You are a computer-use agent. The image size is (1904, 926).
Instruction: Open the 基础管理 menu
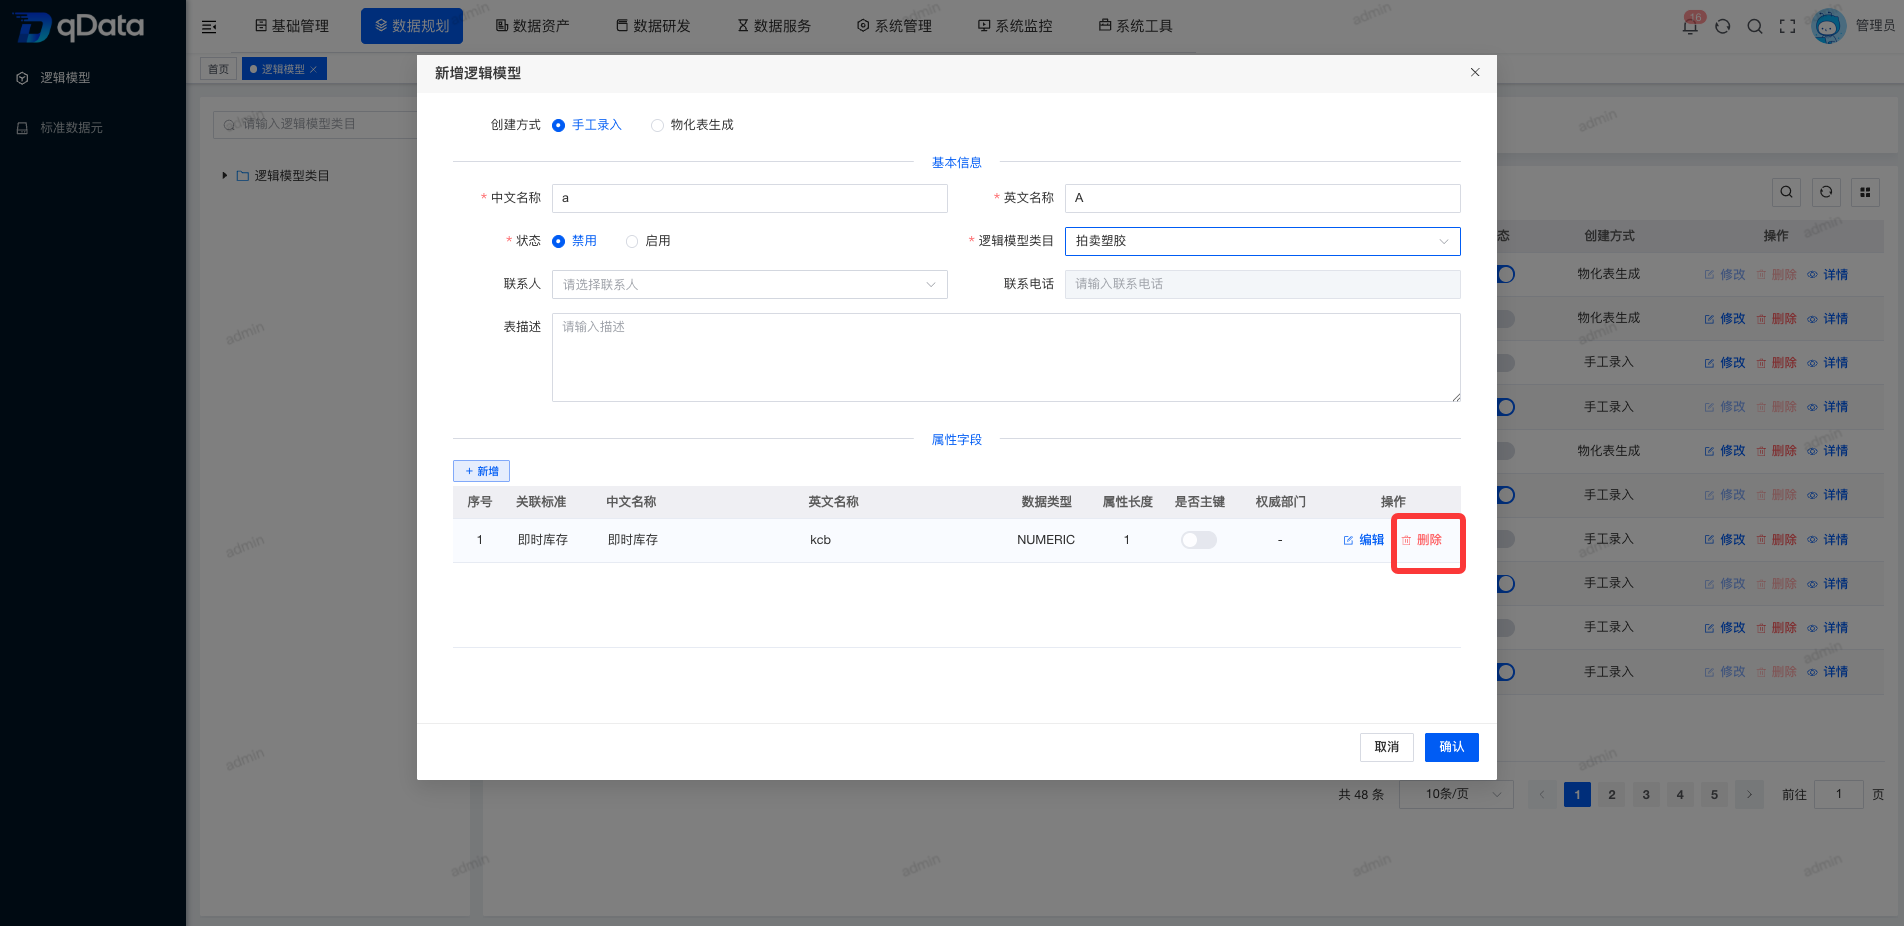[291, 26]
